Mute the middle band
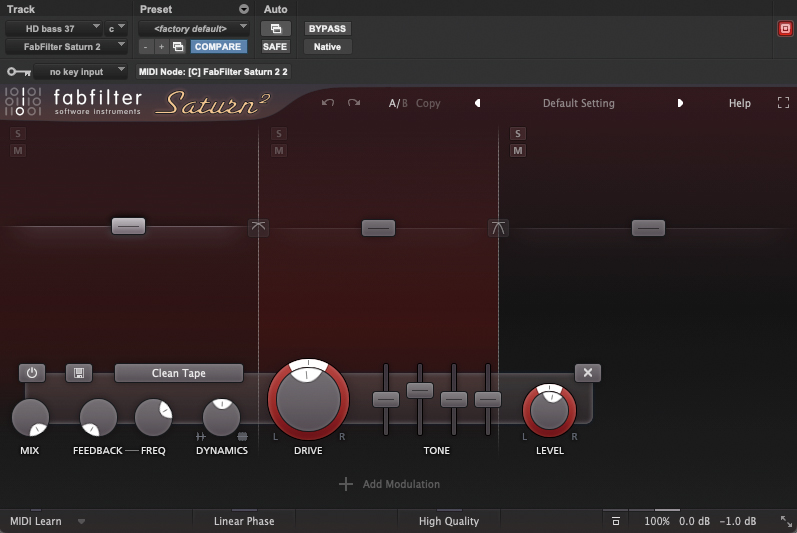The height and width of the screenshot is (533, 797). (x=279, y=150)
